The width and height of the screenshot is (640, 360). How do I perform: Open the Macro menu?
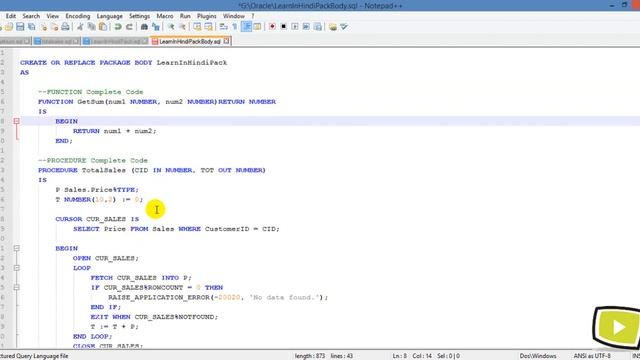click(165, 16)
